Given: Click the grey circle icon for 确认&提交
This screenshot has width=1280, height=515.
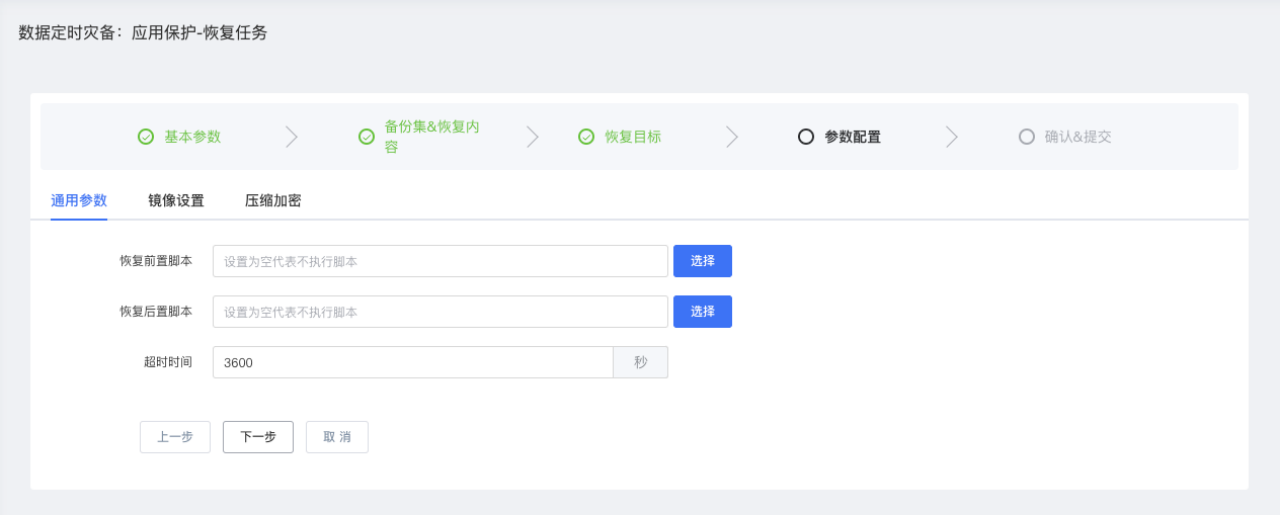Looking at the screenshot, I should point(1026,137).
